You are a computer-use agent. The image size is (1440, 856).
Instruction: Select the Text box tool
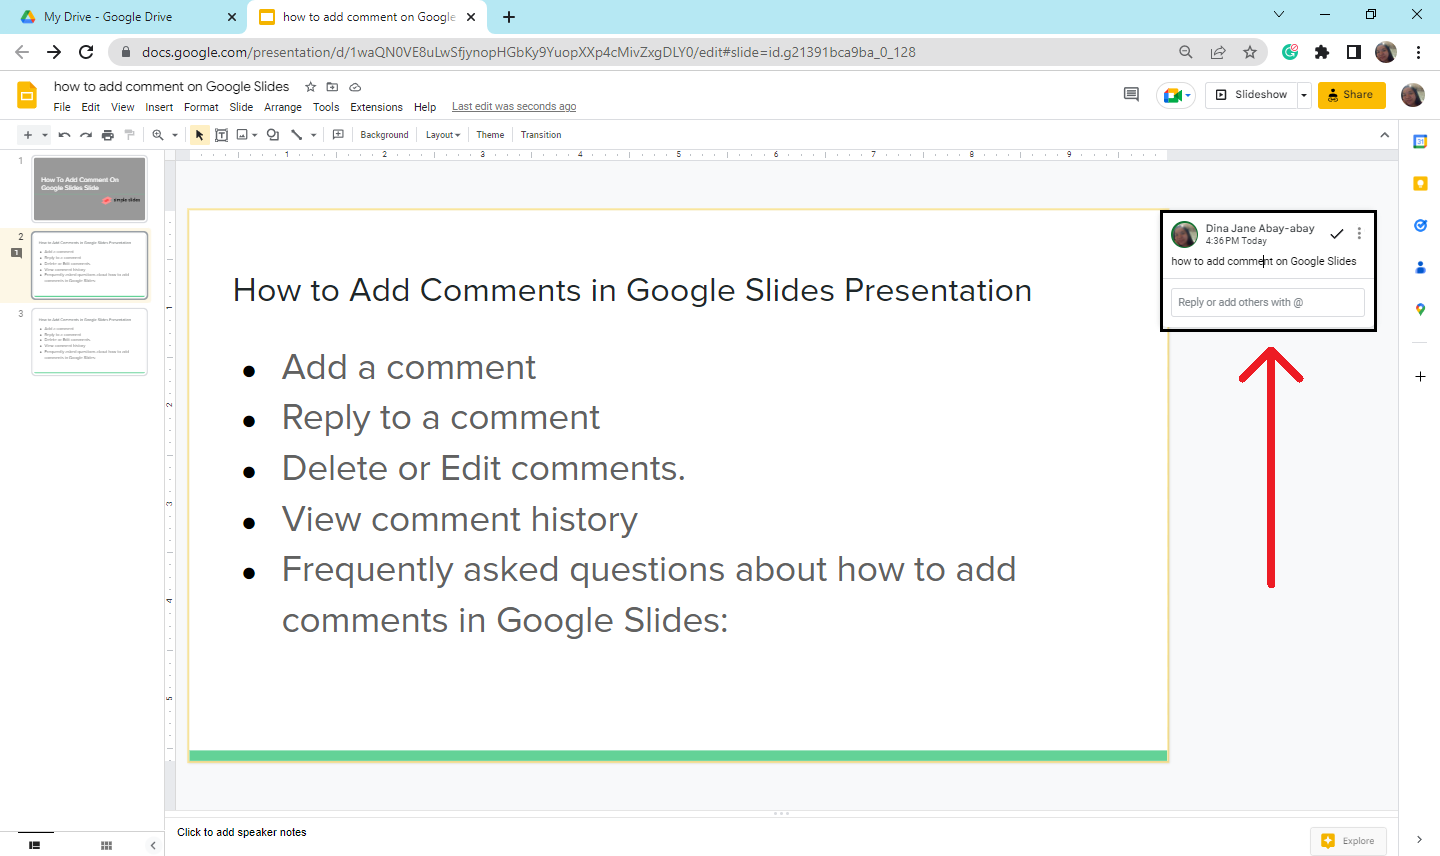click(x=221, y=134)
